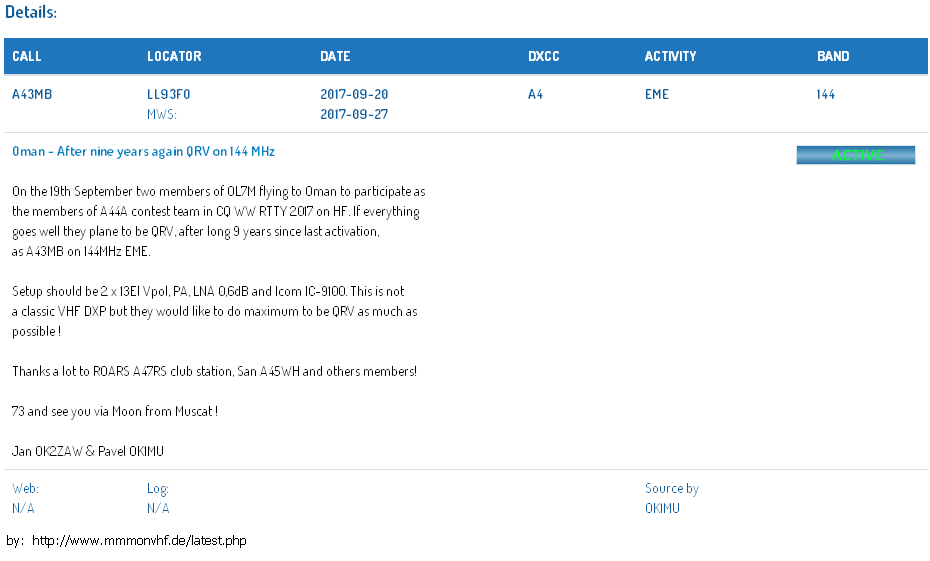The height and width of the screenshot is (561, 930).
Task: Open the mmmonvhf.de latest.php URL
Action: point(139,540)
